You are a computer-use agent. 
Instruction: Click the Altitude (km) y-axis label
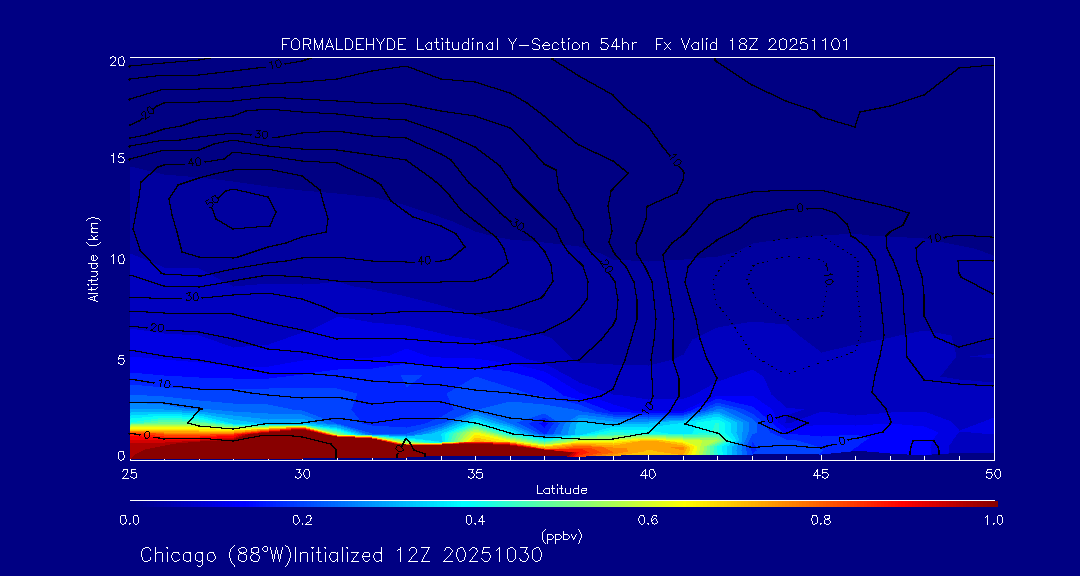(93, 258)
